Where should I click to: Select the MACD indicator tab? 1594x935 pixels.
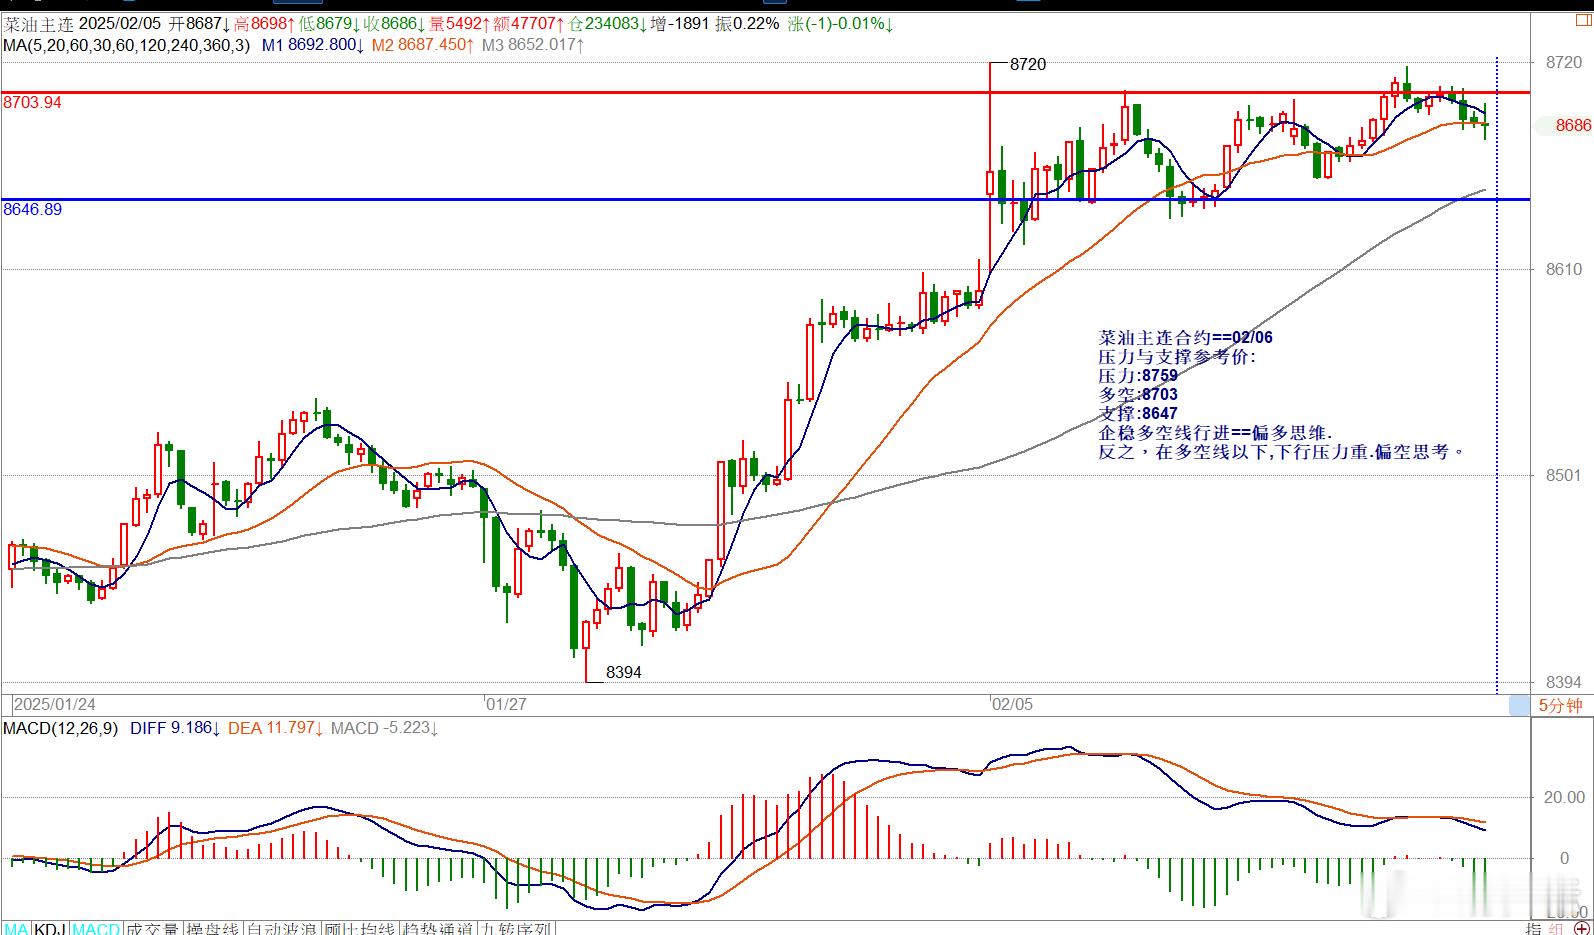tap(96, 928)
